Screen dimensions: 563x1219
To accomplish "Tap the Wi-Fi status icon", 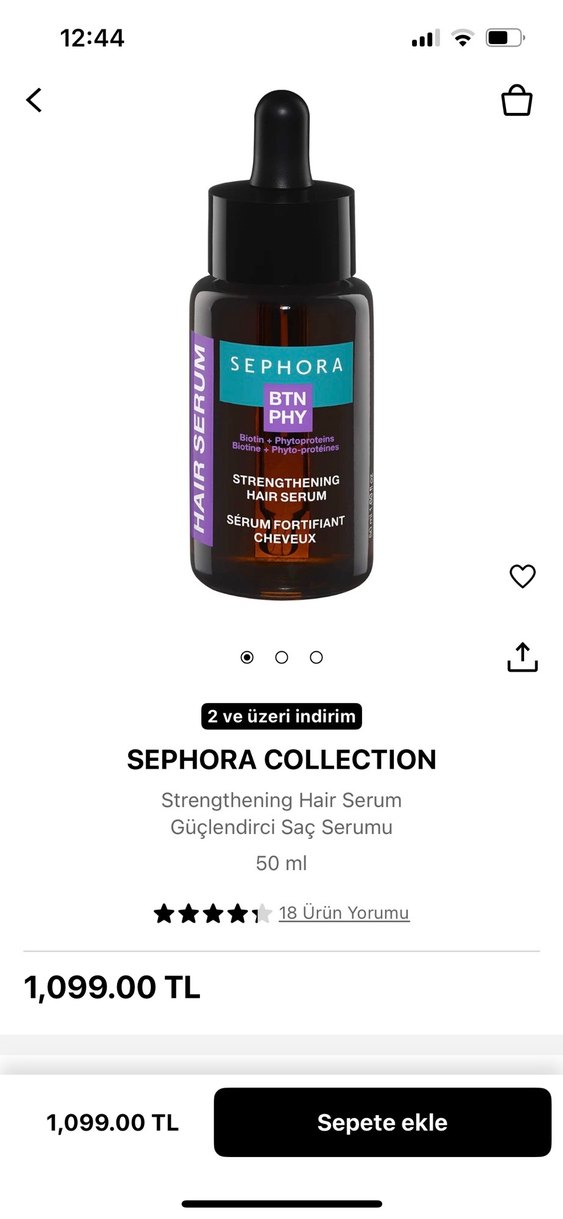I will (x=462, y=38).
